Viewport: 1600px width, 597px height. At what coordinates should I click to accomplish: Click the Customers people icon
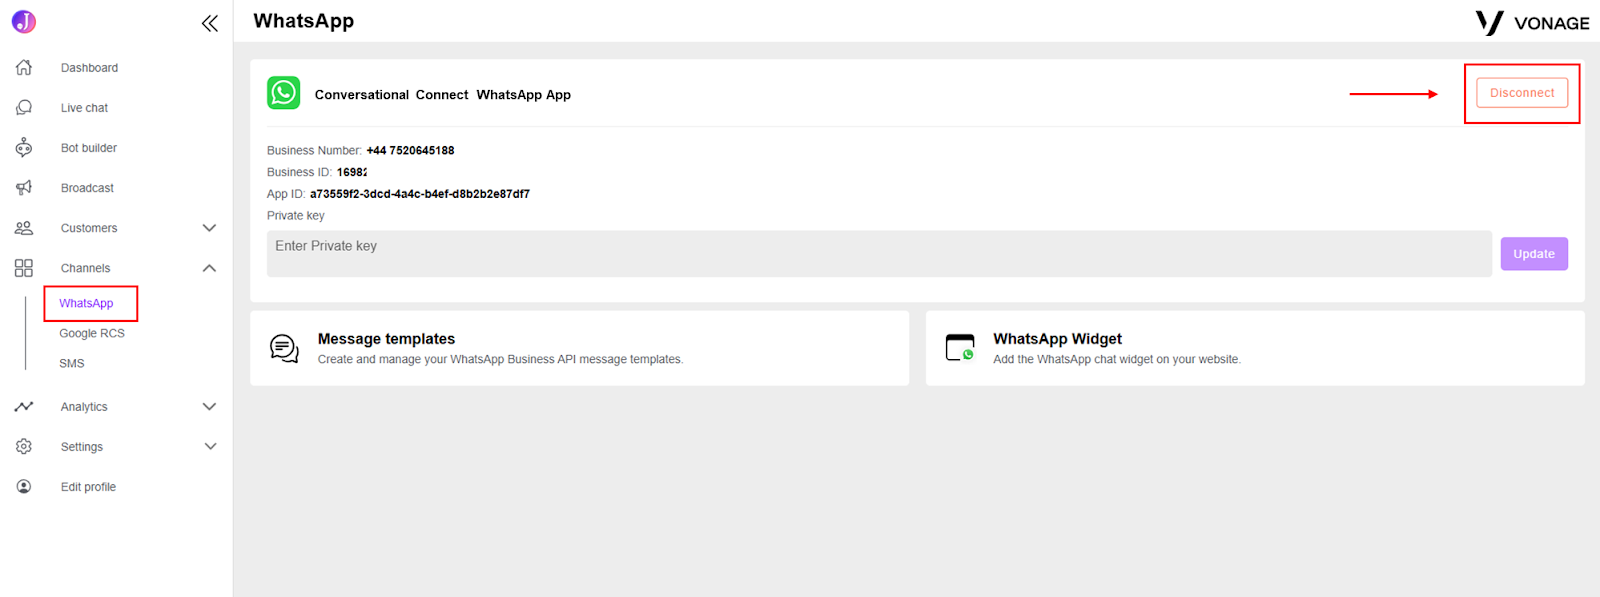24,228
